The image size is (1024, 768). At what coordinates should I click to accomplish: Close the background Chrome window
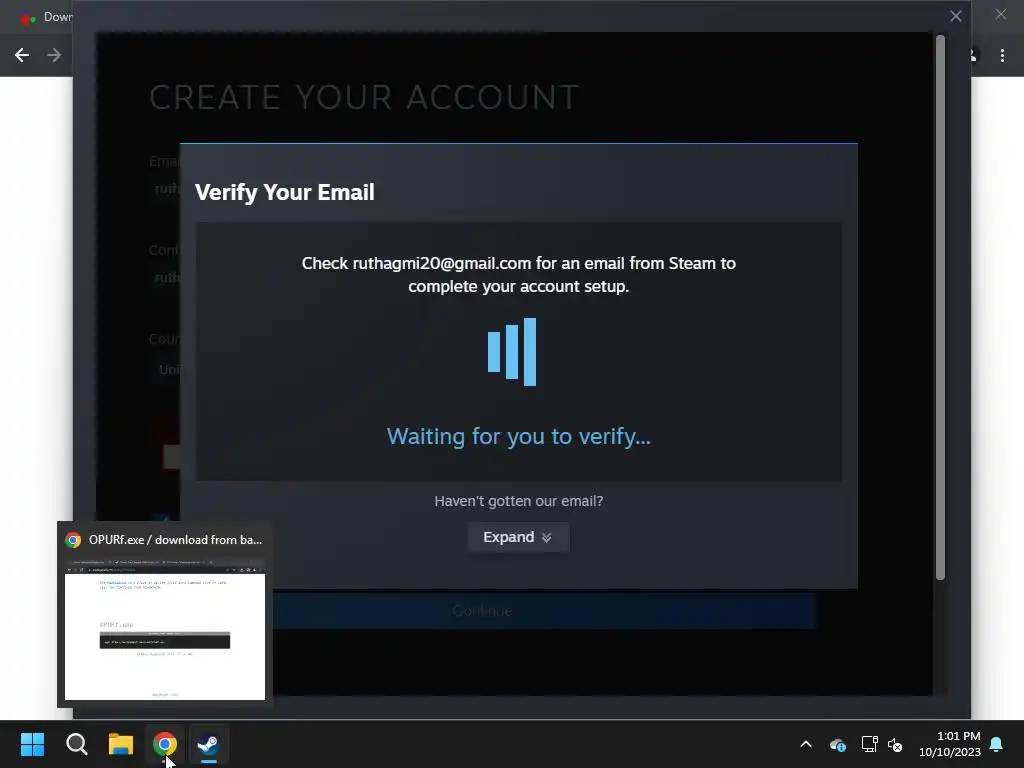[1001, 14]
